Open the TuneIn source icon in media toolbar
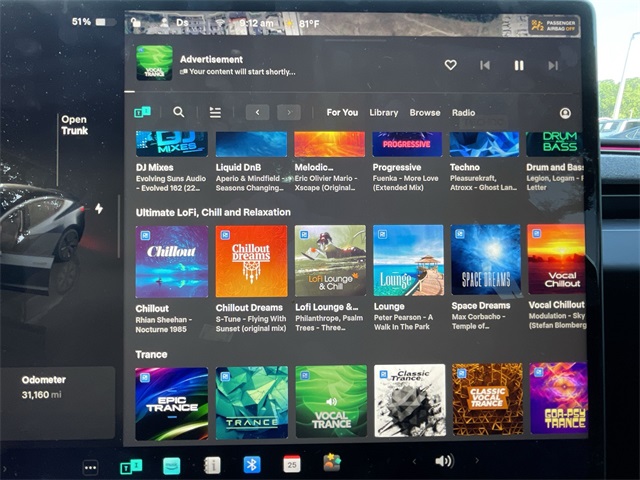The width and height of the screenshot is (640, 480). tap(142, 112)
